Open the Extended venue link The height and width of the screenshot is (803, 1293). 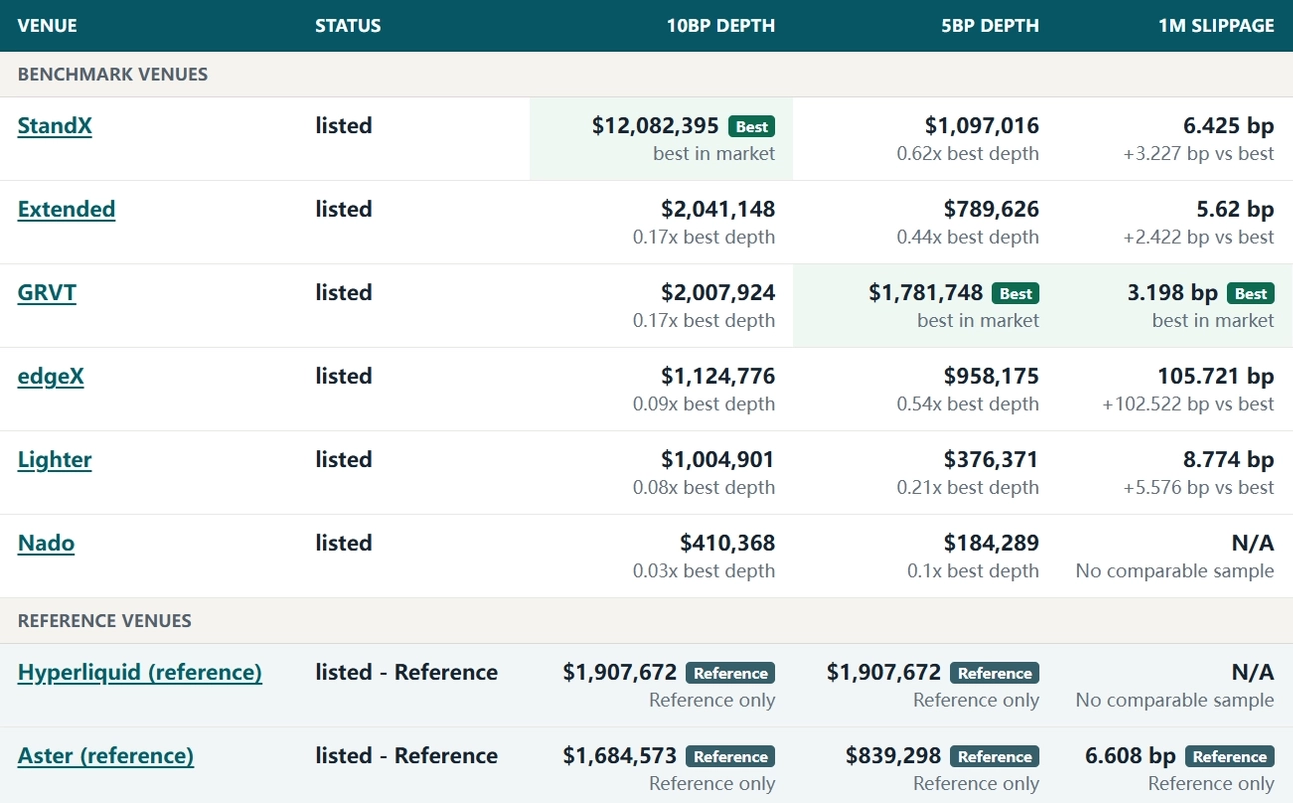(x=66, y=209)
